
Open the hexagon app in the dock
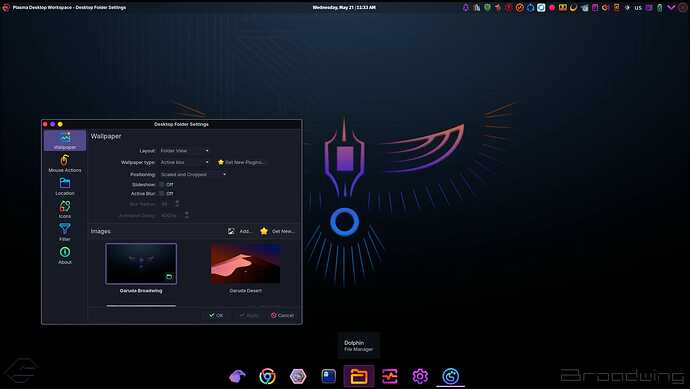tap(298, 376)
